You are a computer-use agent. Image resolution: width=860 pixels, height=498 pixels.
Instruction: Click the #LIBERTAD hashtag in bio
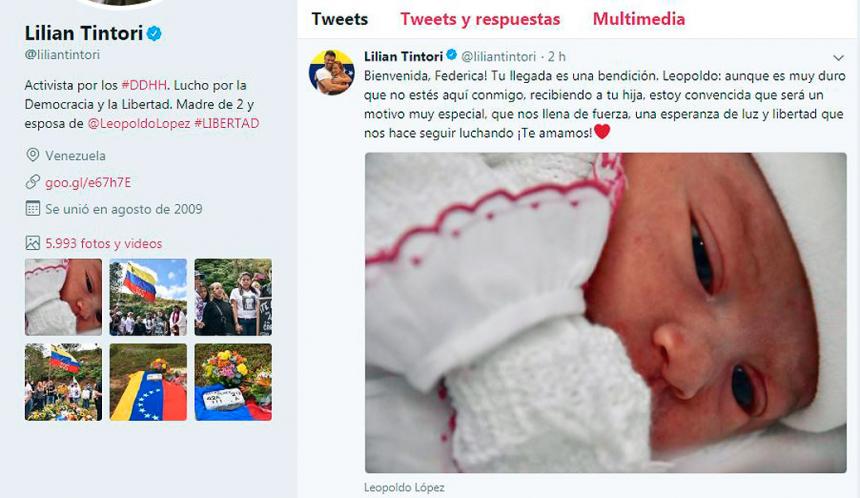tap(227, 123)
